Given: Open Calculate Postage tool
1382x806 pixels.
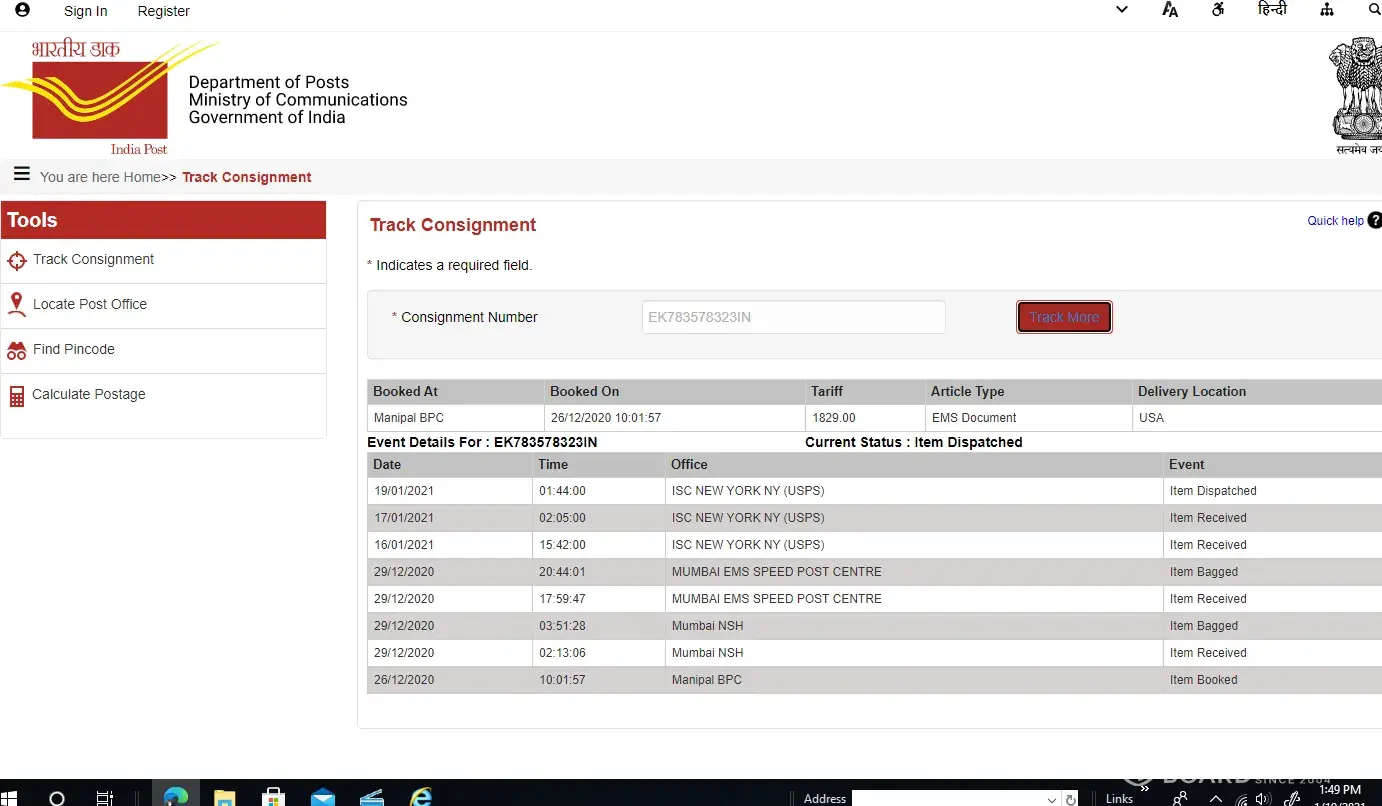Looking at the screenshot, I should pos(88,395).
